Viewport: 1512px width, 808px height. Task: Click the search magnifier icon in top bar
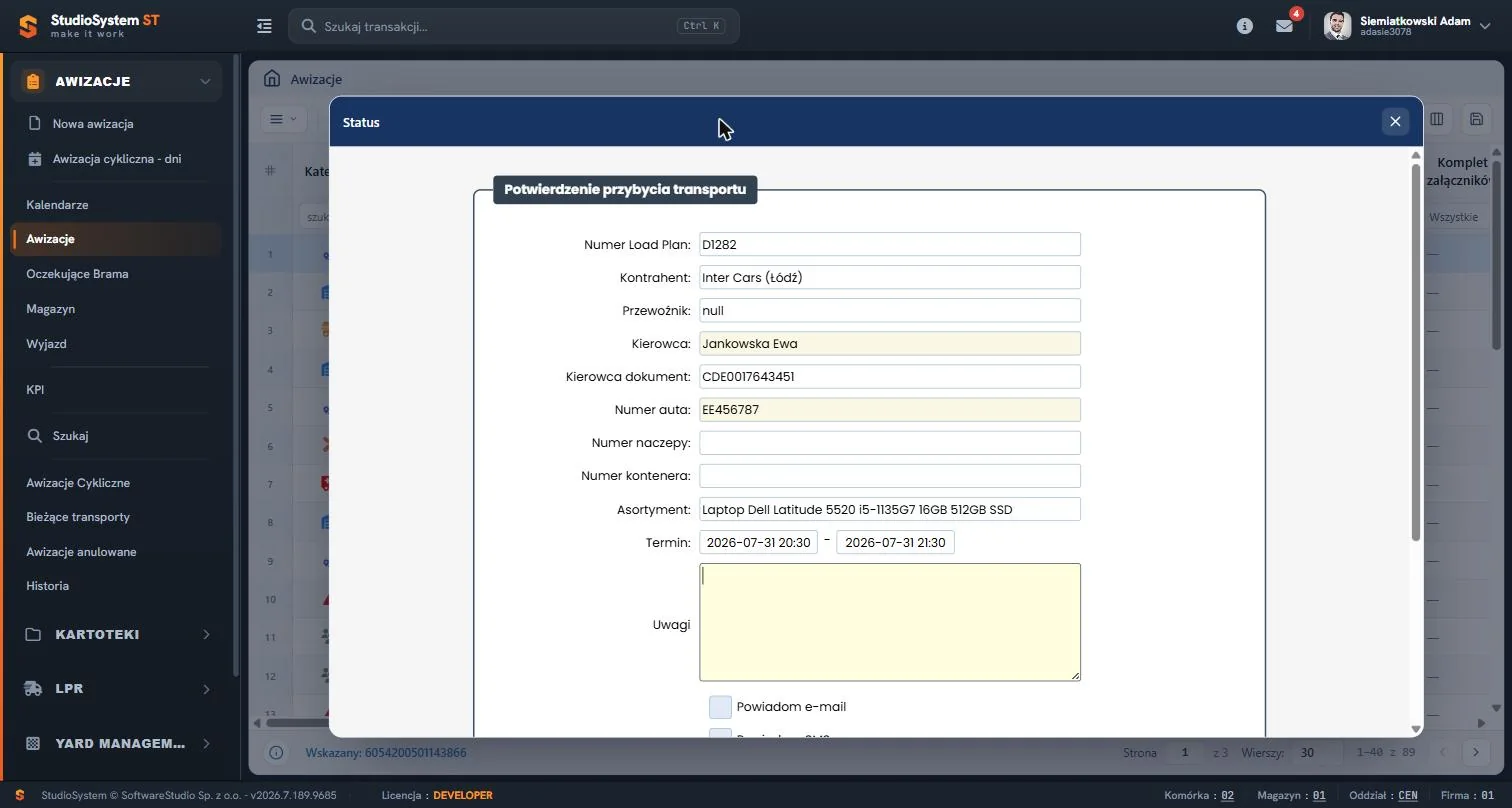point(309,26)
